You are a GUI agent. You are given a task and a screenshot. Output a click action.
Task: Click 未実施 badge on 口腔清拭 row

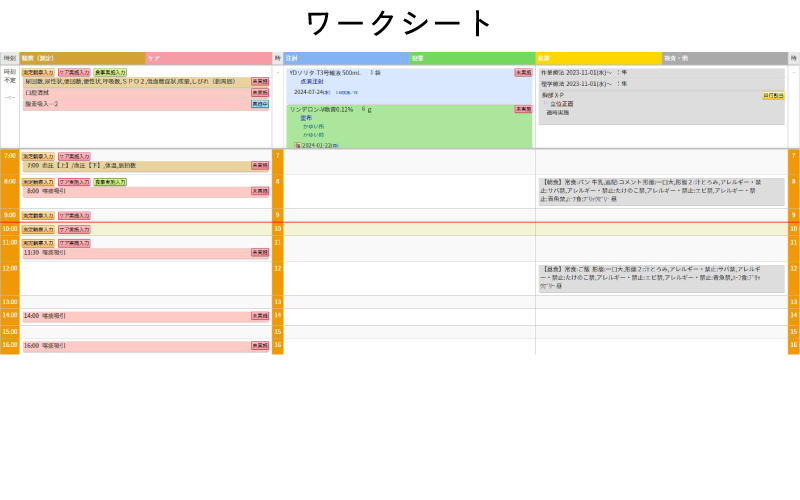(x=259, y=93)
